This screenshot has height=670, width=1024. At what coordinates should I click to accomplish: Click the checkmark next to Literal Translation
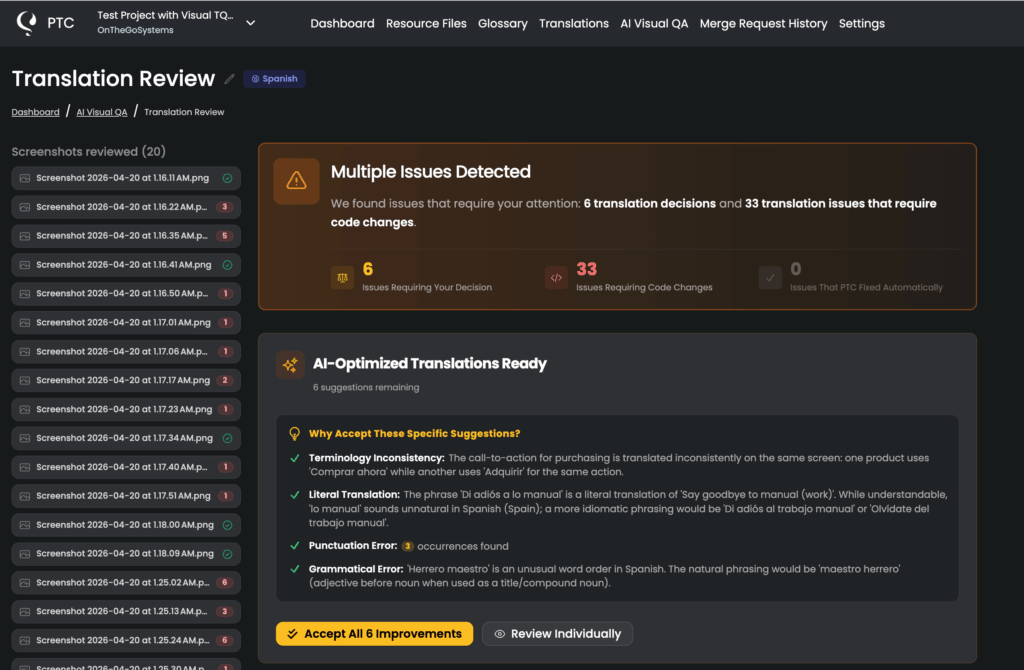295,495
